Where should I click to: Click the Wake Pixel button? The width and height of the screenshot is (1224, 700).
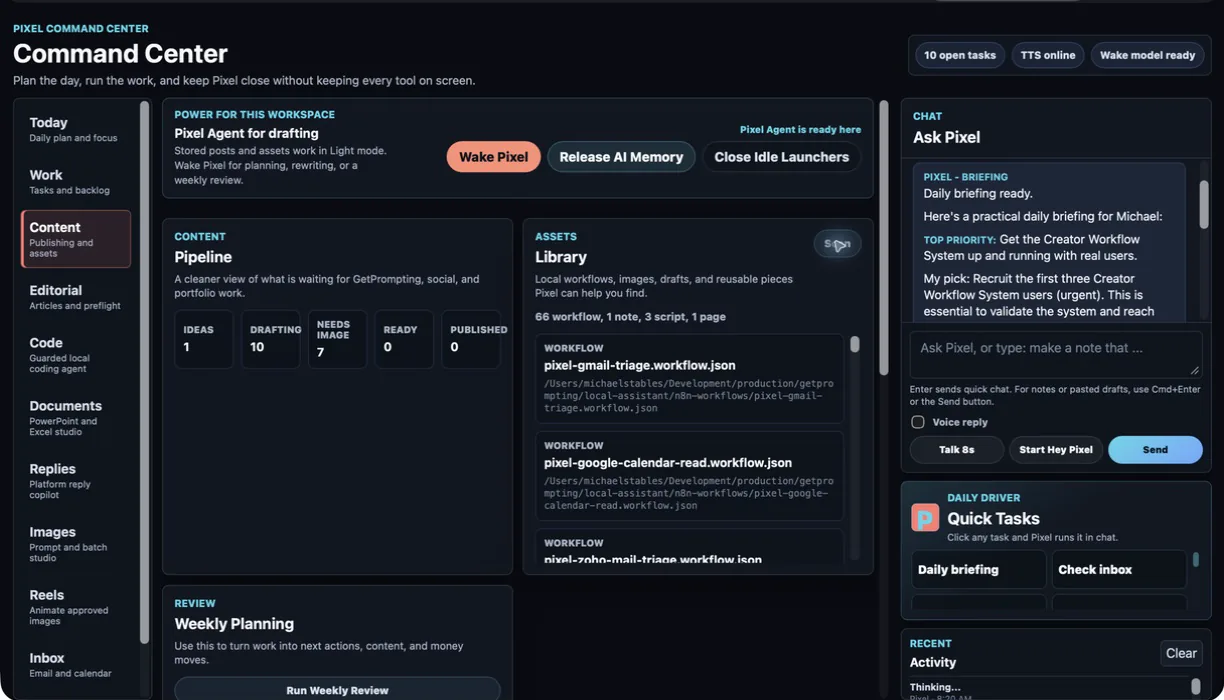click(x=494, y=157)
